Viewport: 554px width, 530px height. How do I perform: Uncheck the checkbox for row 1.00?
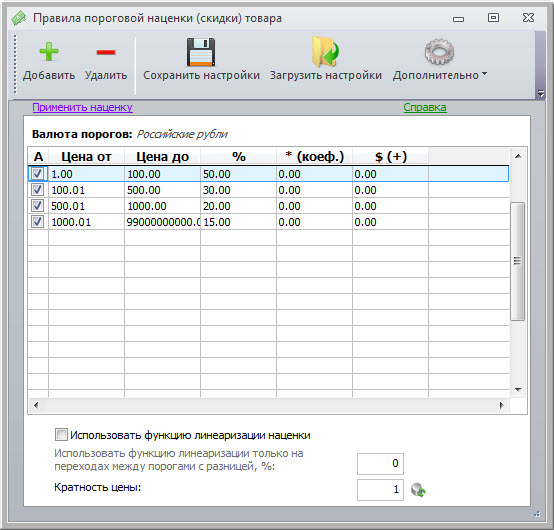[x=37, y=174]
